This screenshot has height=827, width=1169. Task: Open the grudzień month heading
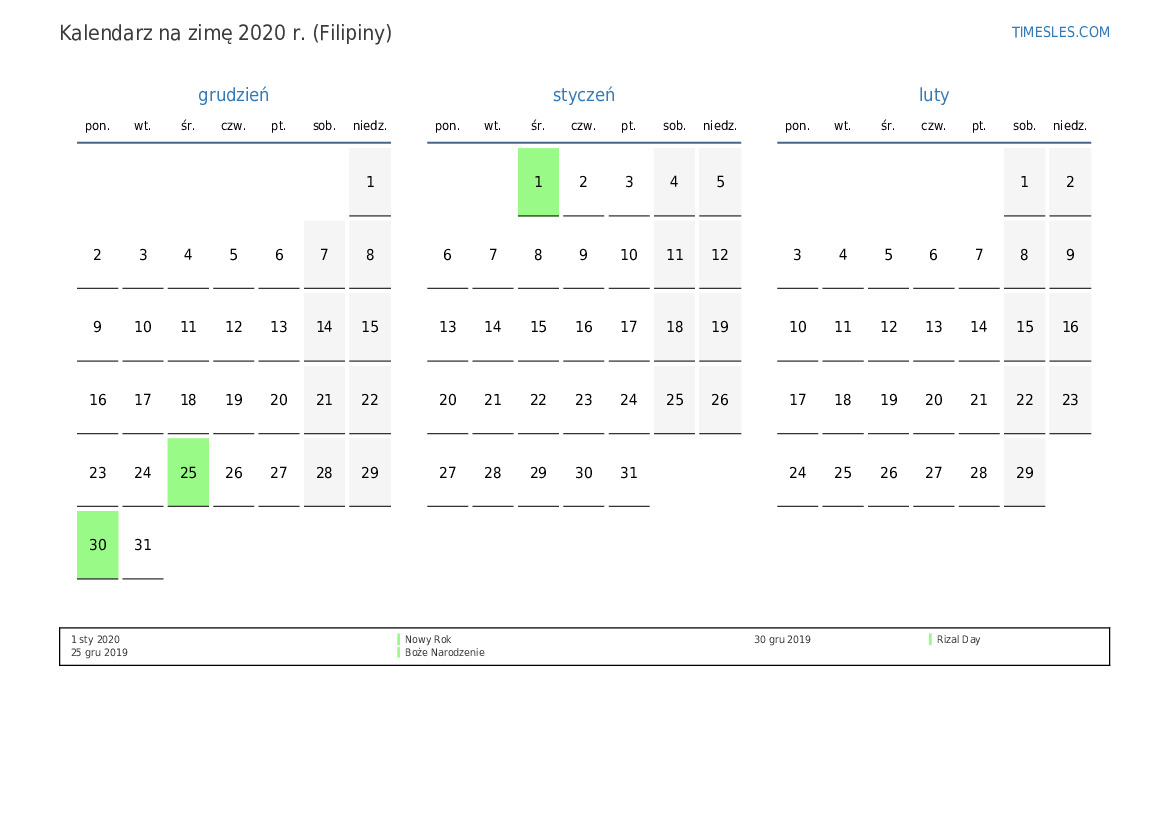point(233,95)
